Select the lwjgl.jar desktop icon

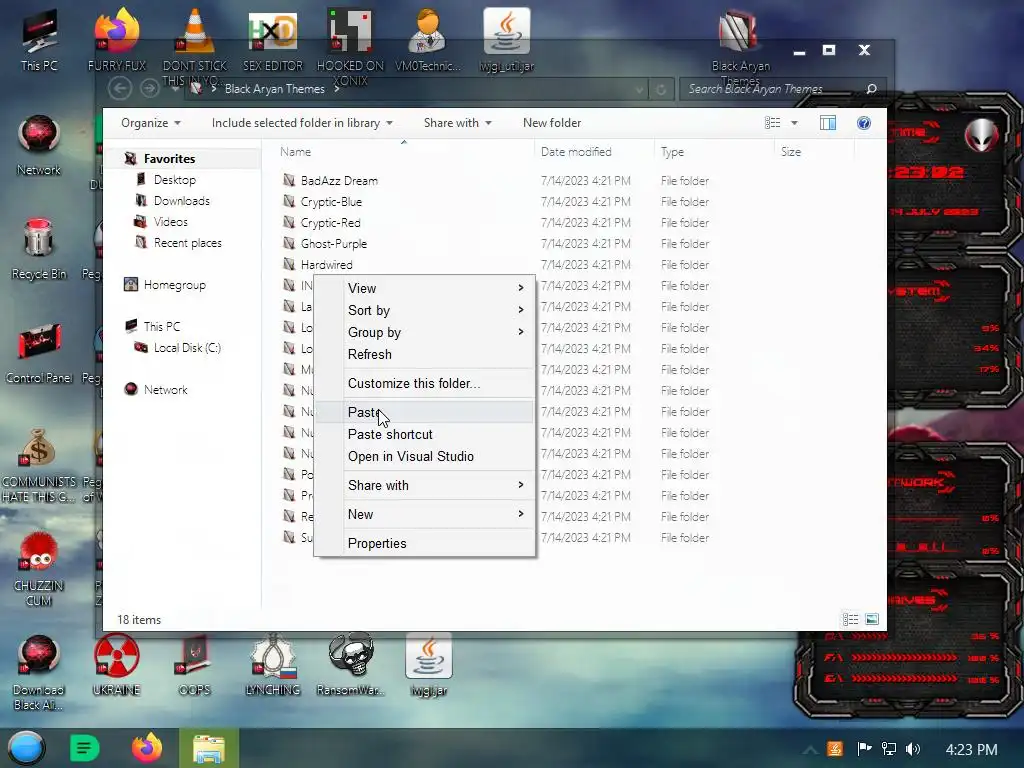coord(428,665)
